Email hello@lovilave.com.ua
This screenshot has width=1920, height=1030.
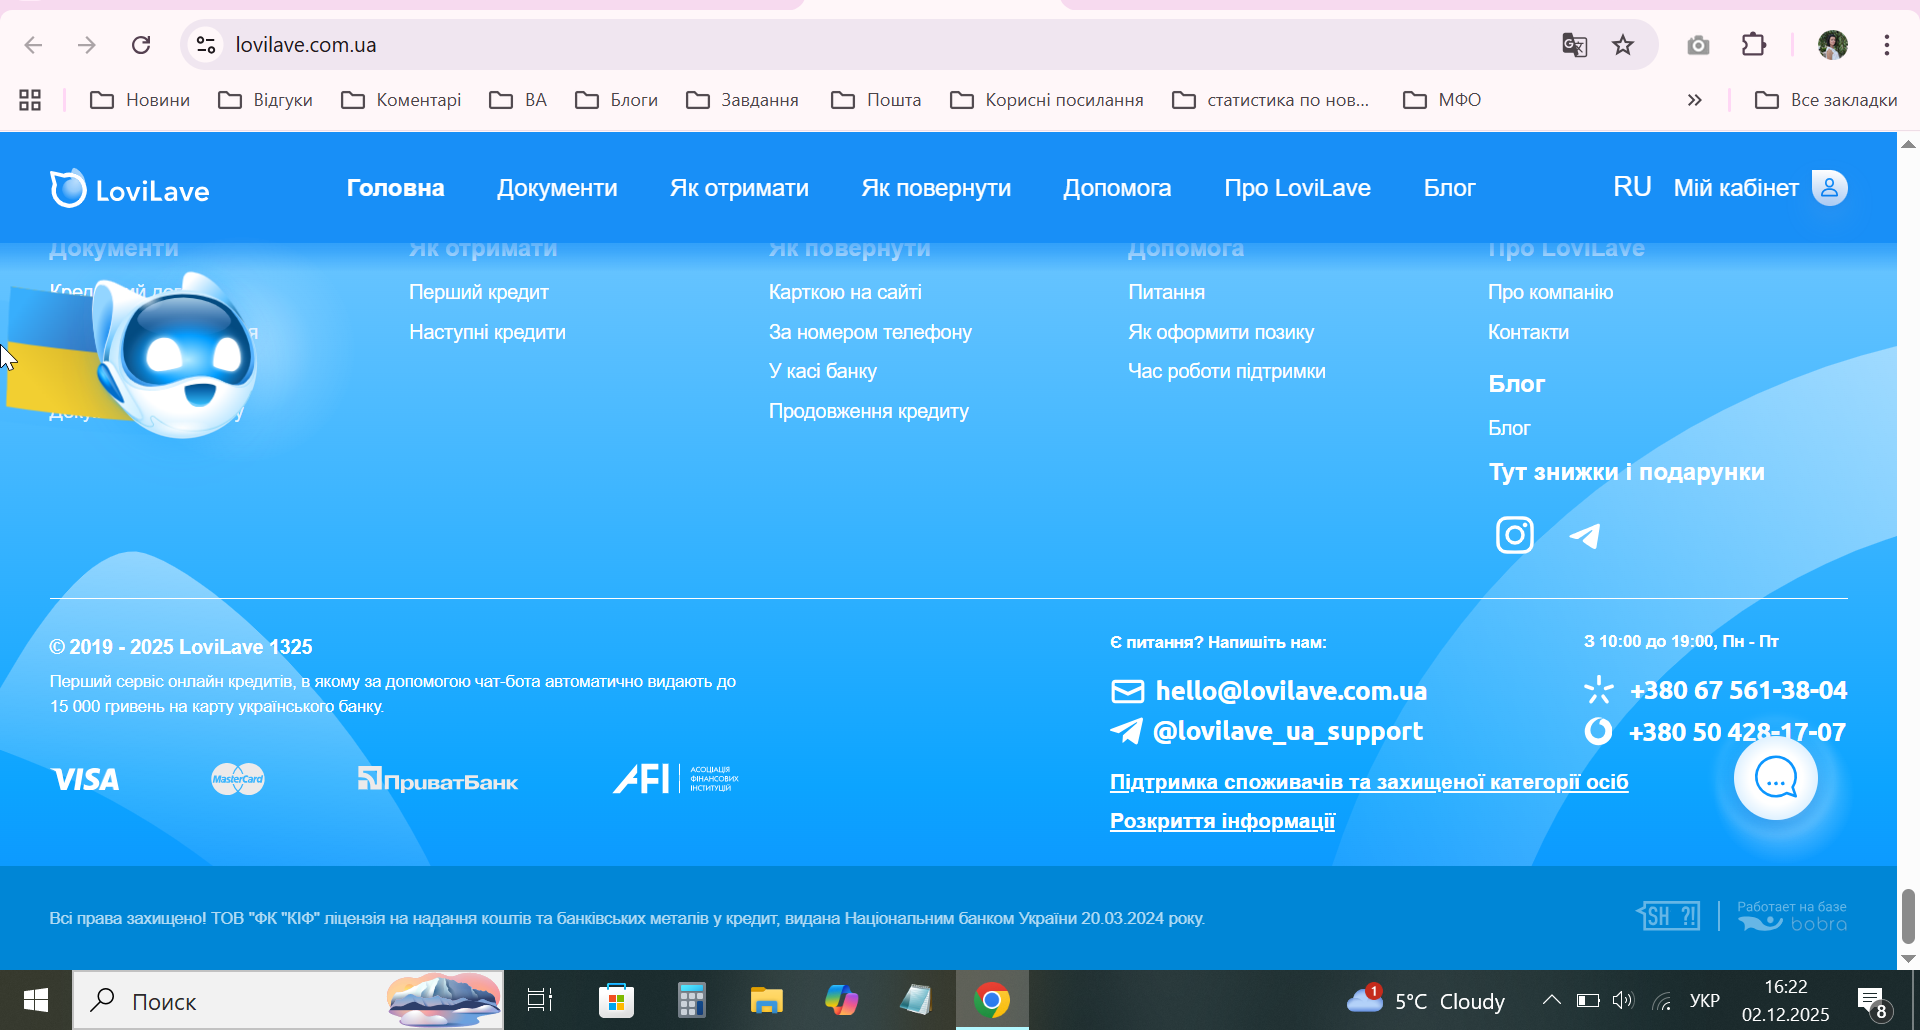point(1291,691)
